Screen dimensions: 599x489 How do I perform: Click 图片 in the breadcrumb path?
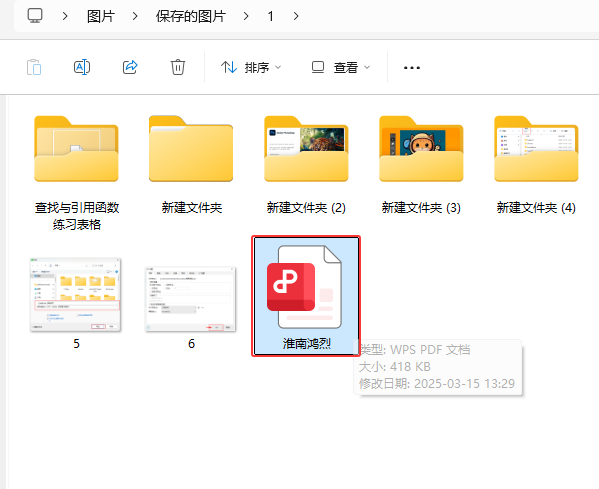(101, 16)
